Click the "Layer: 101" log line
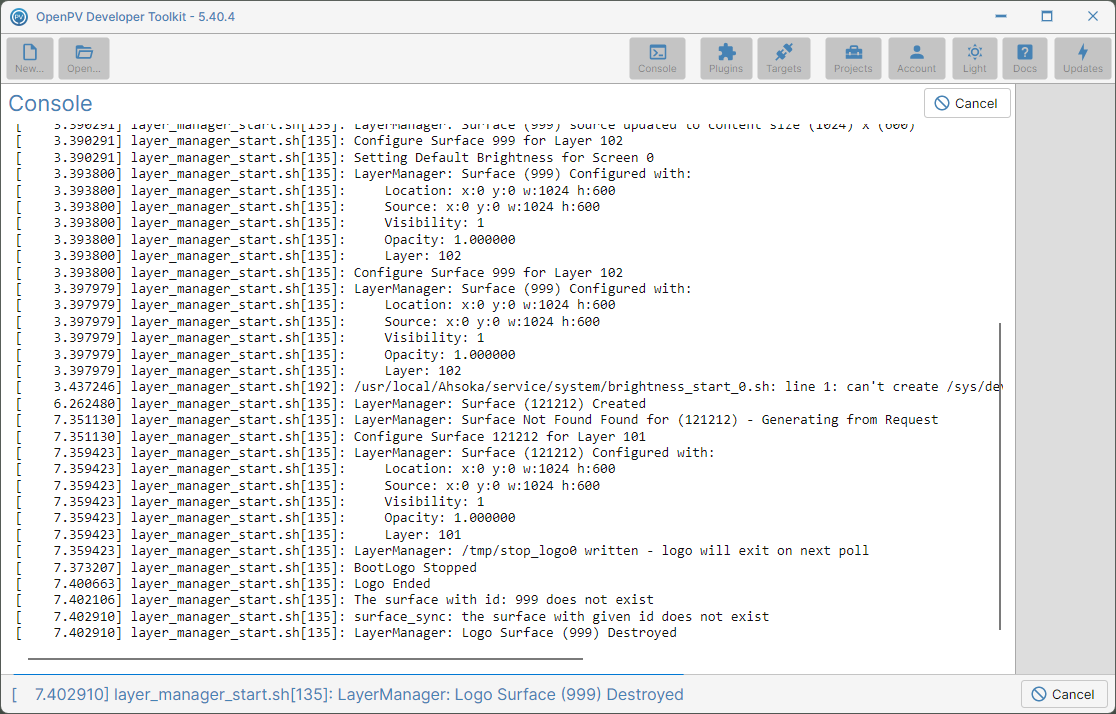The width and height of the screenshot is (1116, 714). click(238, 535)
